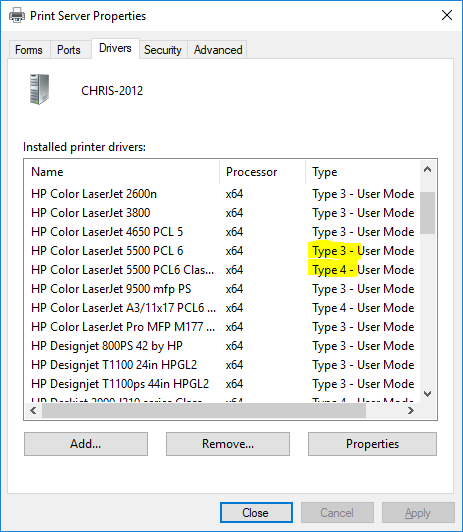Image resolution: width=463 pixels, height=532 pixels.
Task: Click highlighted Type 4 cell for 5500 PCL6 Class
Action: pyautogui.click(x=363, y=270)
